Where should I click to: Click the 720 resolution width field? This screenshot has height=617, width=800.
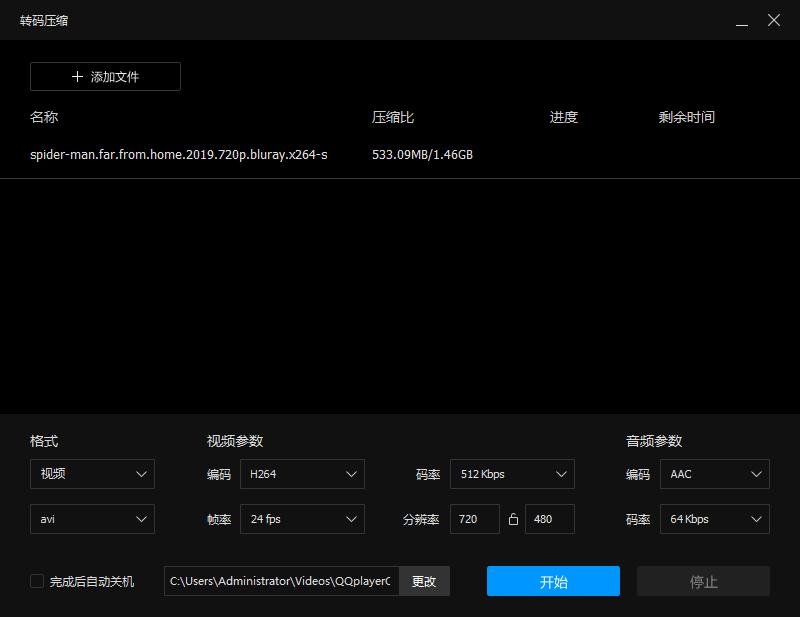pyautogui.click(x=473, y=519)
